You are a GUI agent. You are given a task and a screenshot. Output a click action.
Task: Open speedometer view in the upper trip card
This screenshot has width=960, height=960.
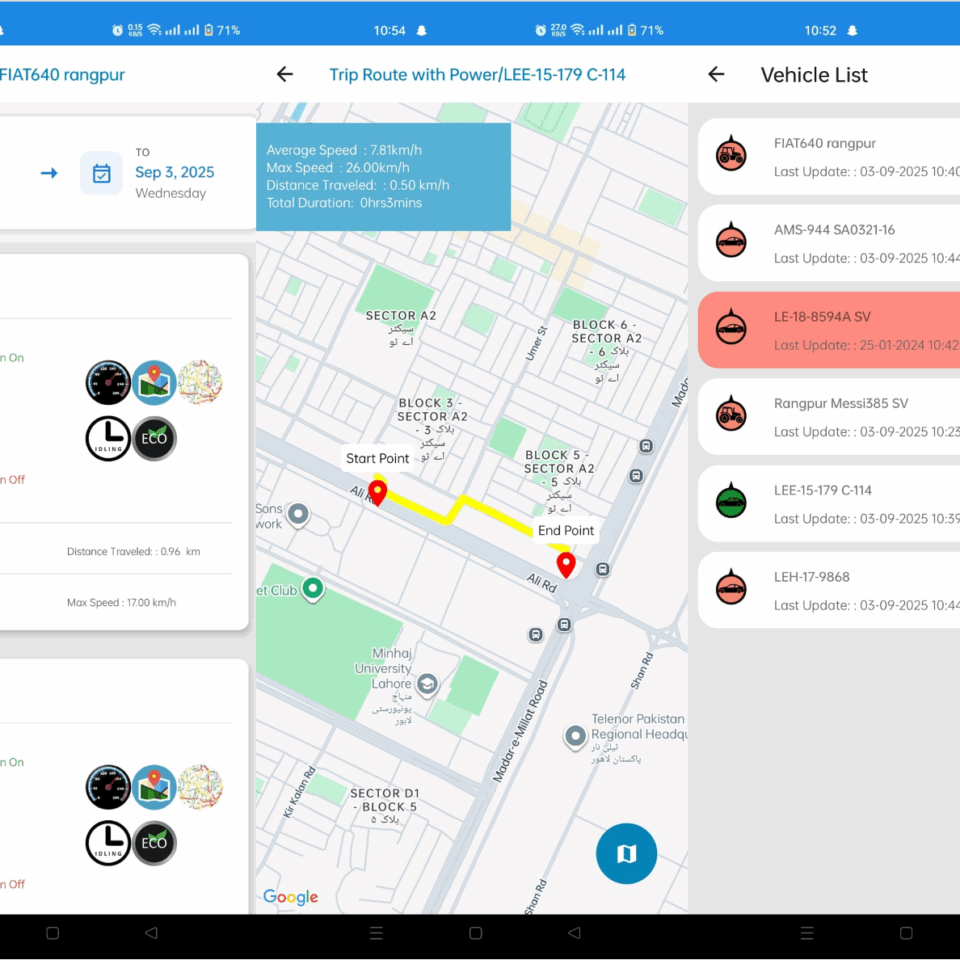click(x=108, y=382)
